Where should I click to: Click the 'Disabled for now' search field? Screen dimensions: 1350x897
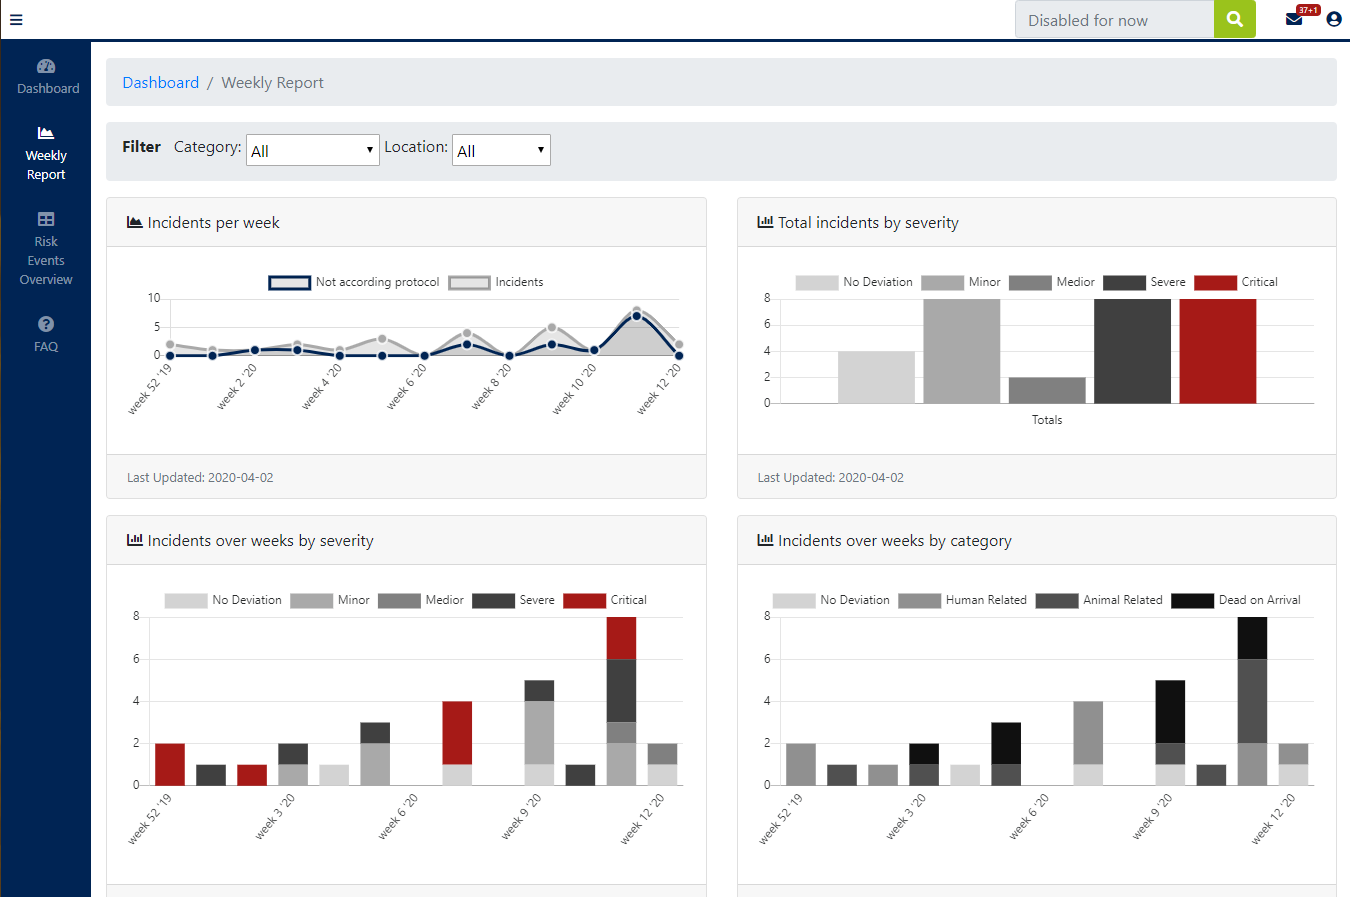[1114, 20]
